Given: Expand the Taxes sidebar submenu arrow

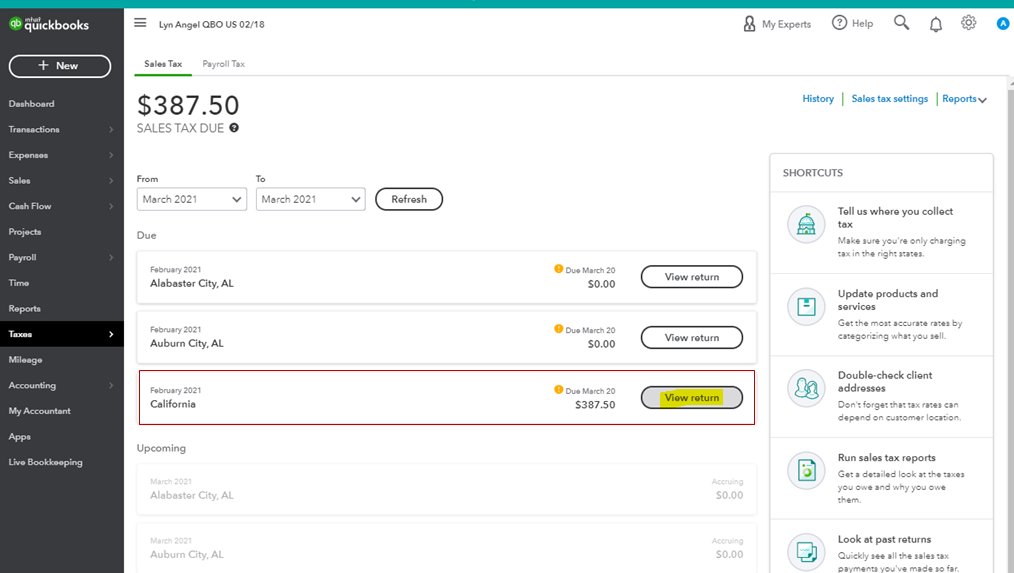Looking at the screenshot, I should point(111,334).
